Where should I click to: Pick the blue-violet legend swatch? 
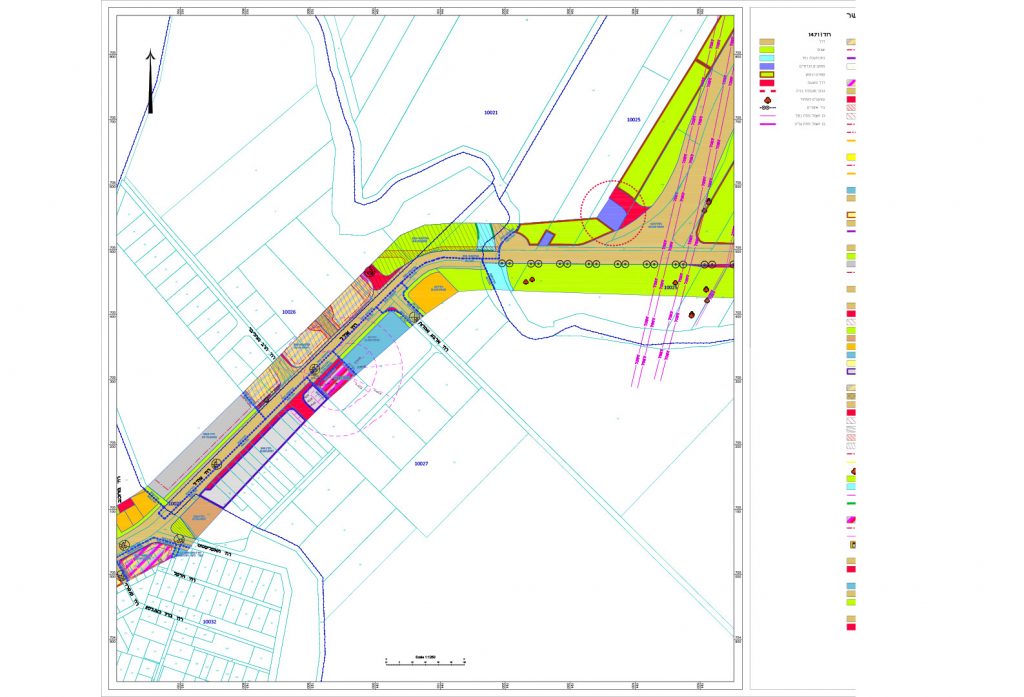(x=768, y=66)
